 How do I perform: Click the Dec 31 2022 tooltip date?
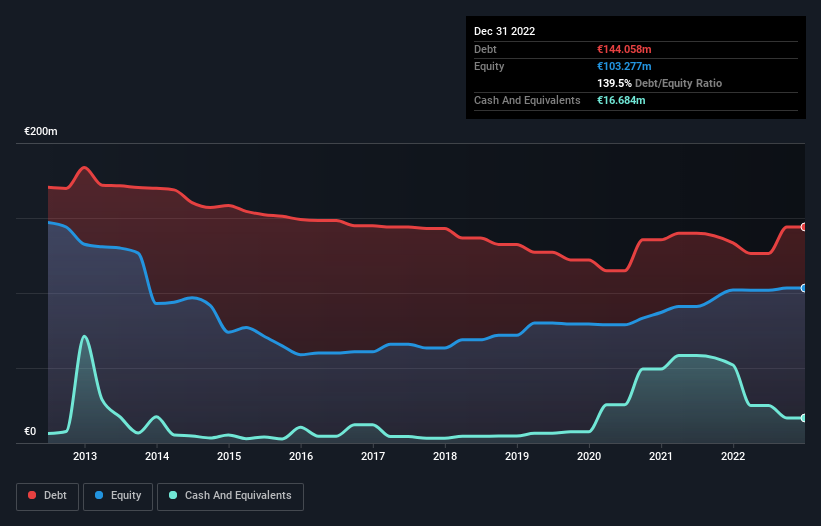coord(504,31)
